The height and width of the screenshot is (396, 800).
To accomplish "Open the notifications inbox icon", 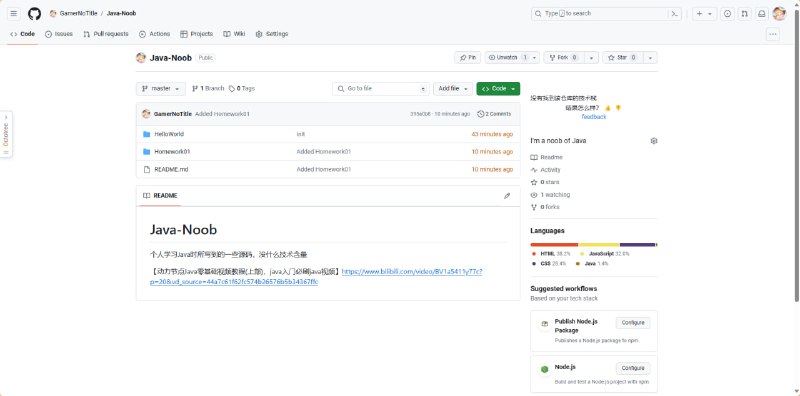I will coord(761,14).
